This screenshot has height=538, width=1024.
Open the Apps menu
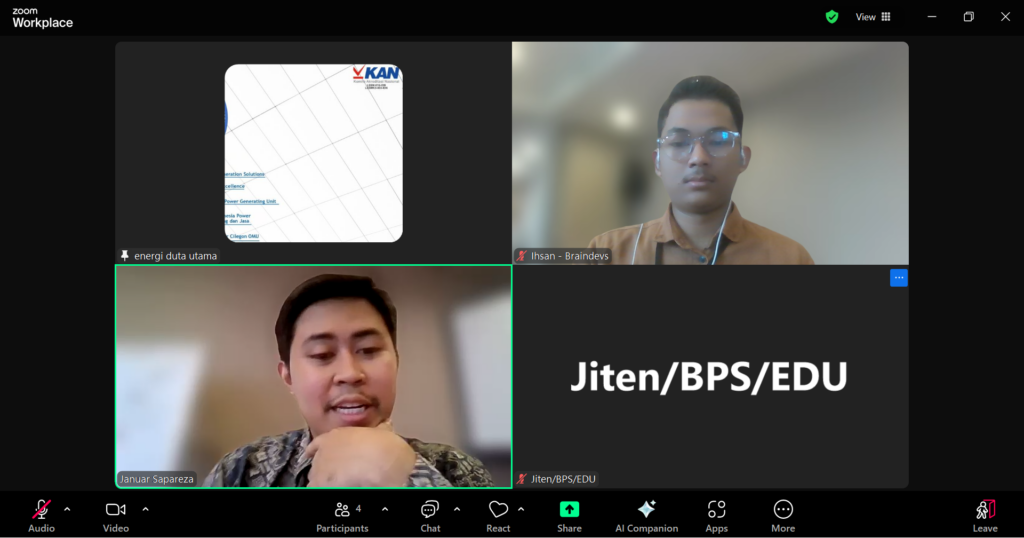tap(716, 510)
